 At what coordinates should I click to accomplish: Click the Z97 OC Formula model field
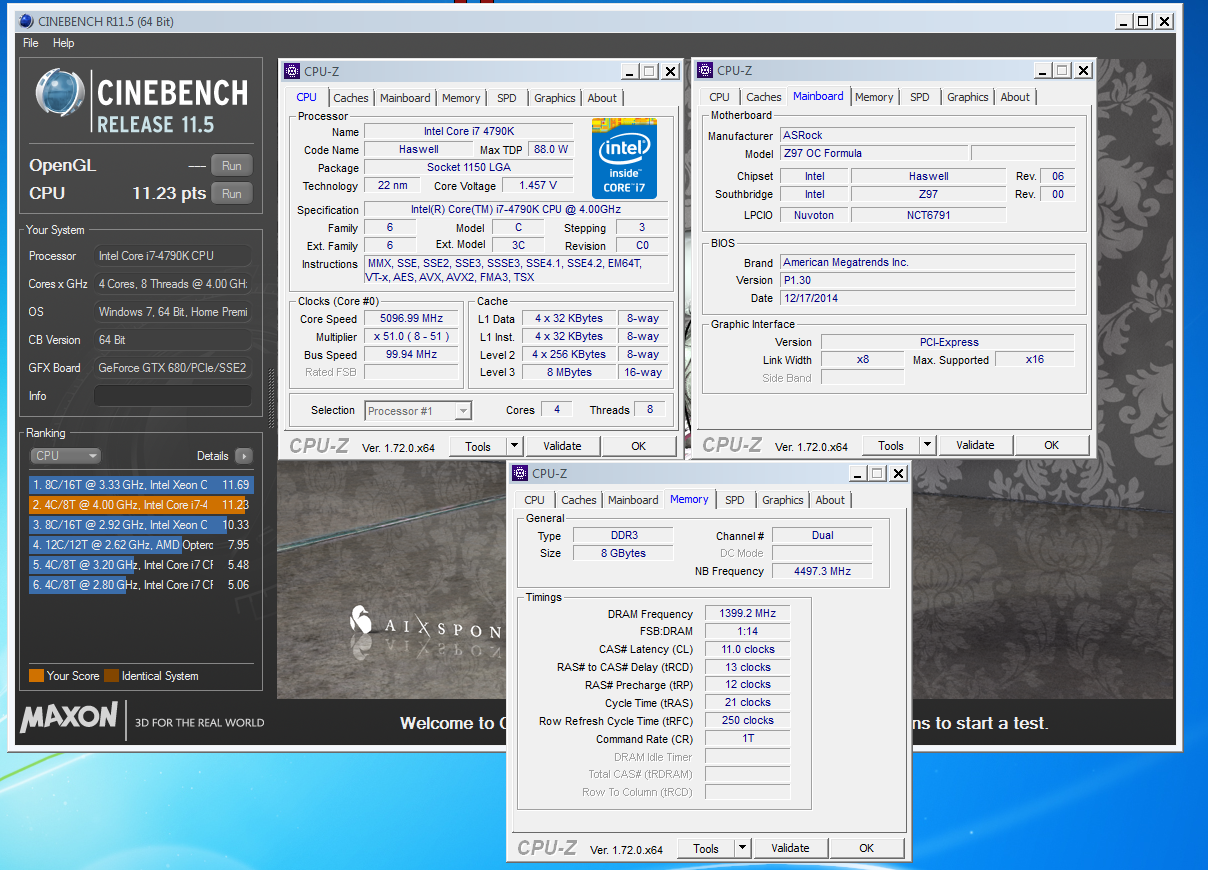tap(874, 154)
